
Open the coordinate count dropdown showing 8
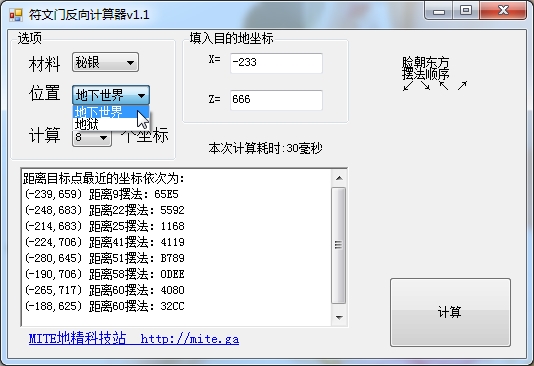[92, 138]
